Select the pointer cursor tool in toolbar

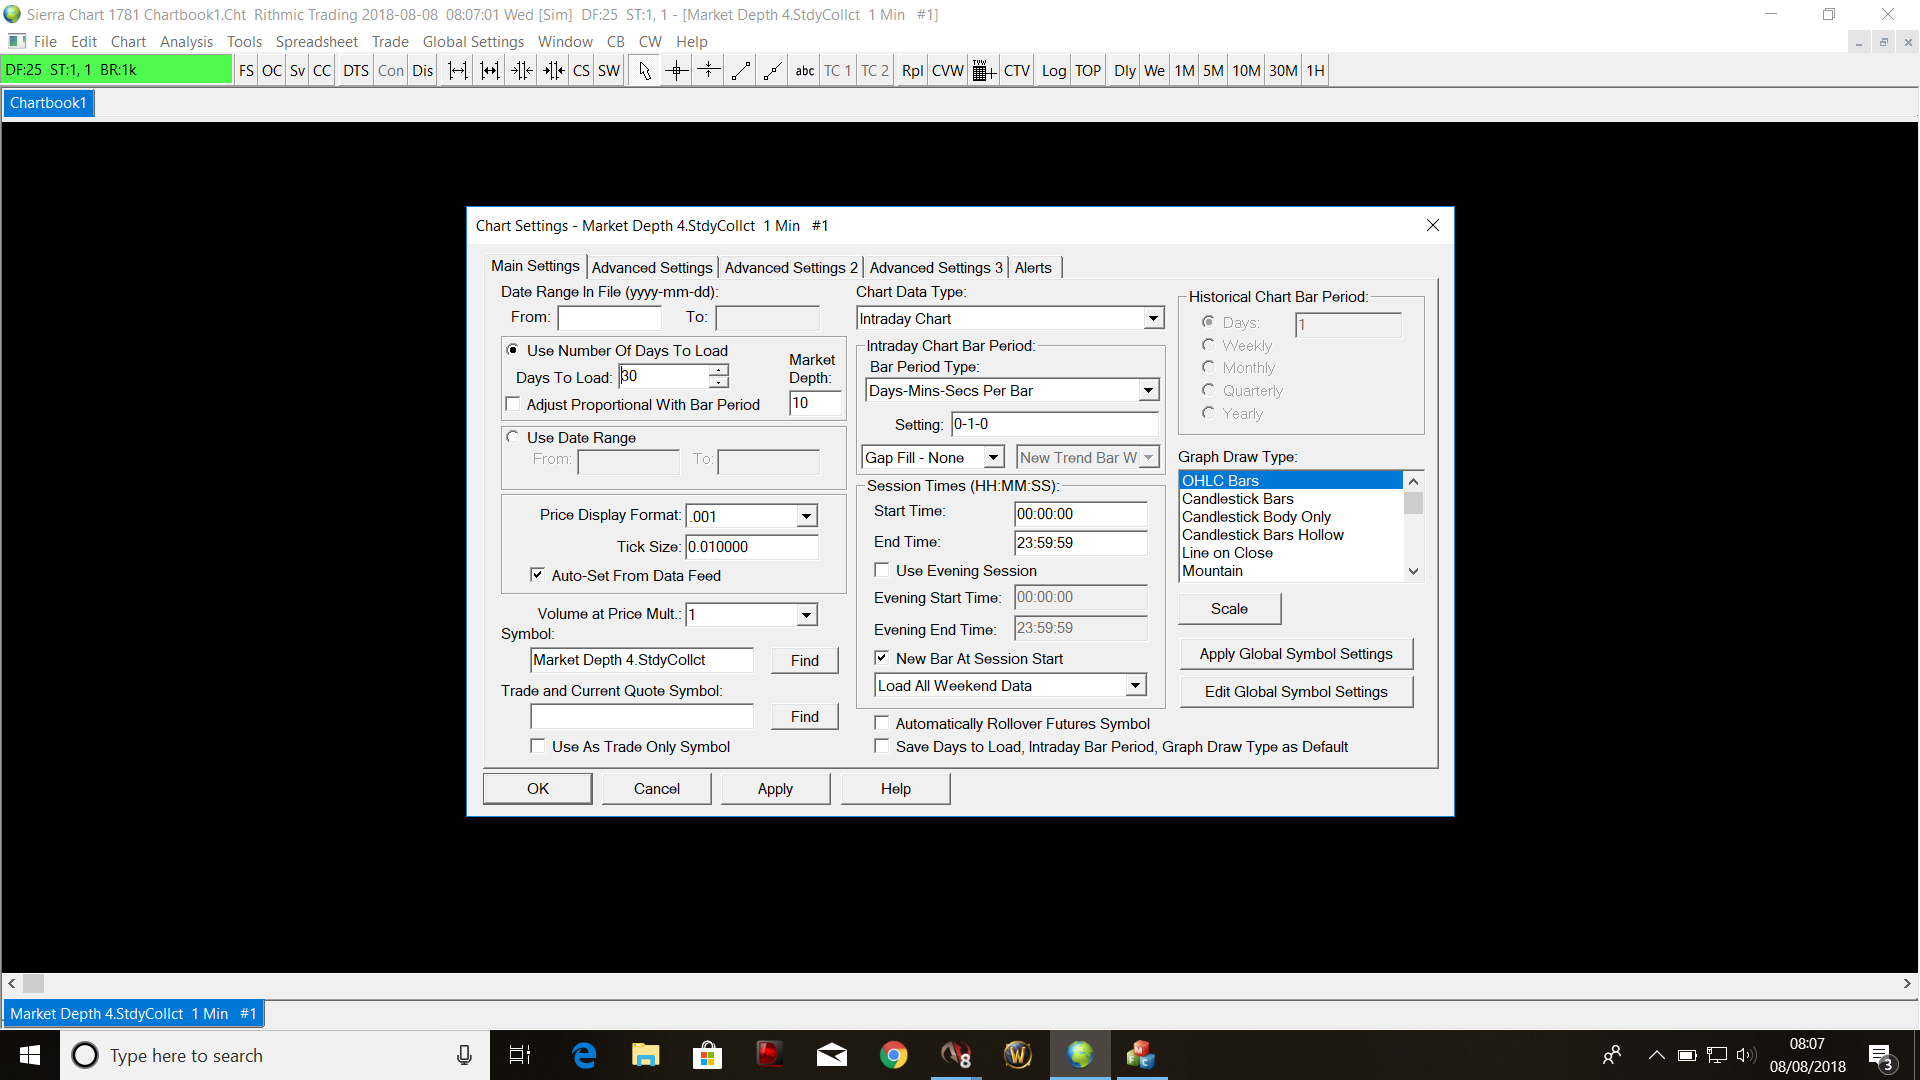(644, 70)
